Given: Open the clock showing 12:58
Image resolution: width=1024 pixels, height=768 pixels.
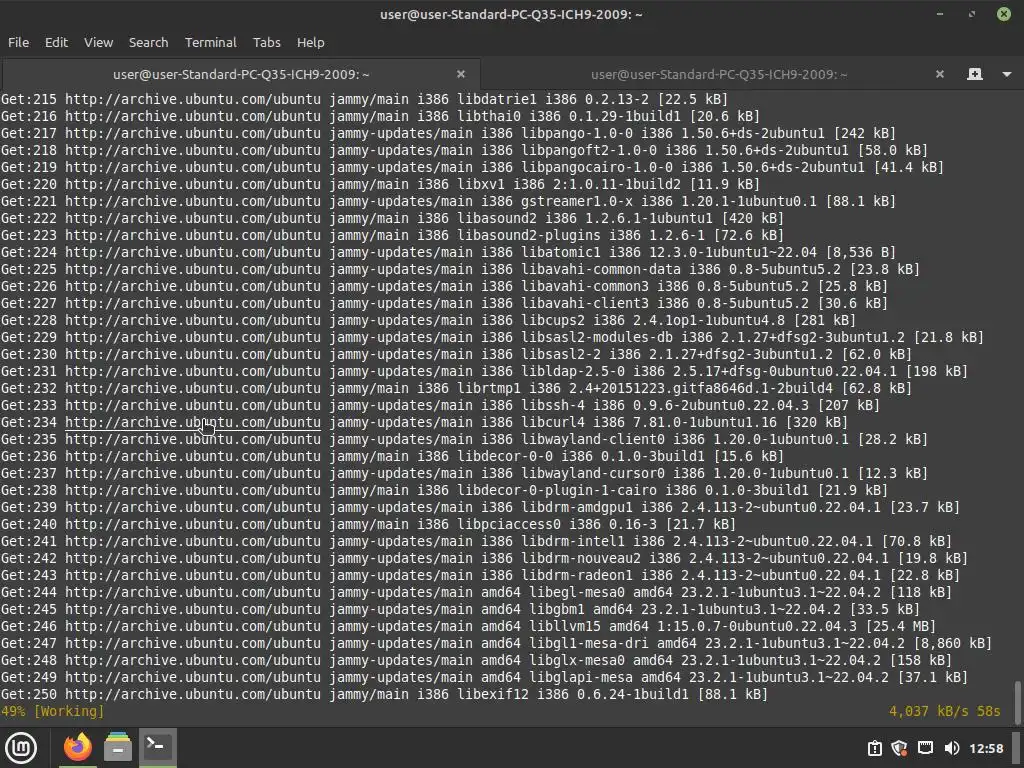Looking at the screenshot, I should [986, 748].
